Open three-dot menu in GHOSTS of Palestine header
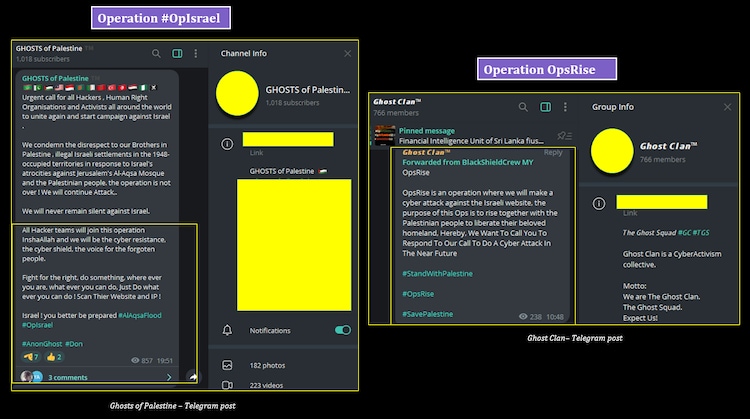The height and width of the screenshot is (419, 750). point(197,53)
